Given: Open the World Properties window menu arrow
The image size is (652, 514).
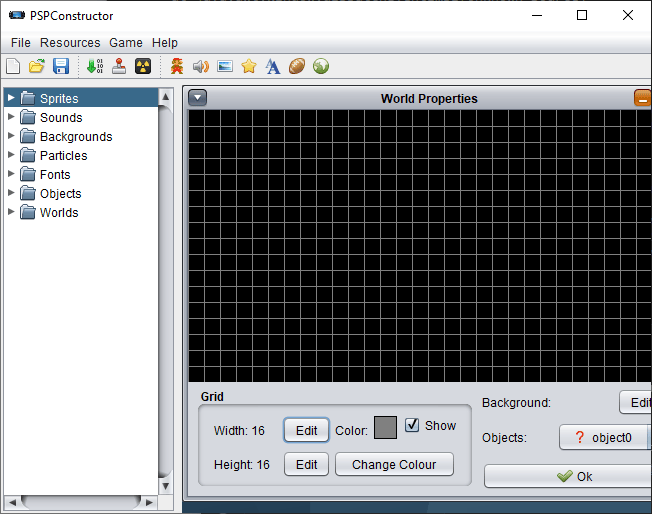Looking at the screenshot, I should (x=197, y=98).
